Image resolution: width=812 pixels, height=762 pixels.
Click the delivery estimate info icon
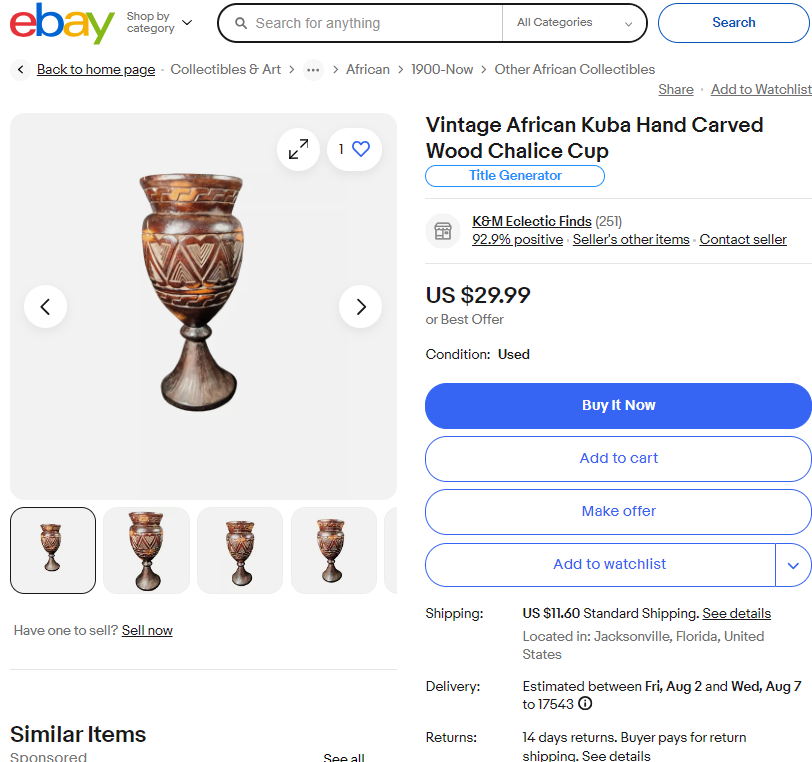[585, 704]
